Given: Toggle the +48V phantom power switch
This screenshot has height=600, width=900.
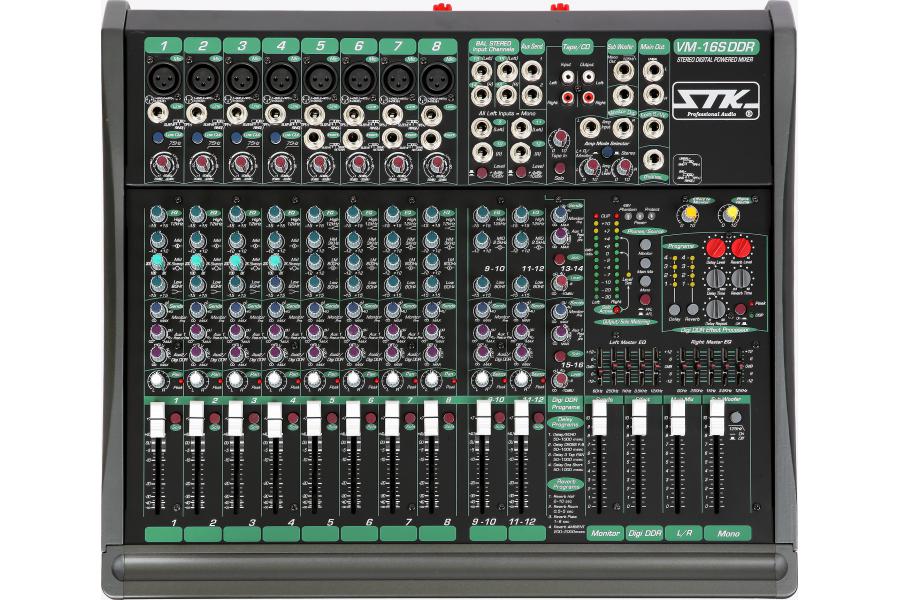Looking at the screenshot, I should [x=628, y=215].
